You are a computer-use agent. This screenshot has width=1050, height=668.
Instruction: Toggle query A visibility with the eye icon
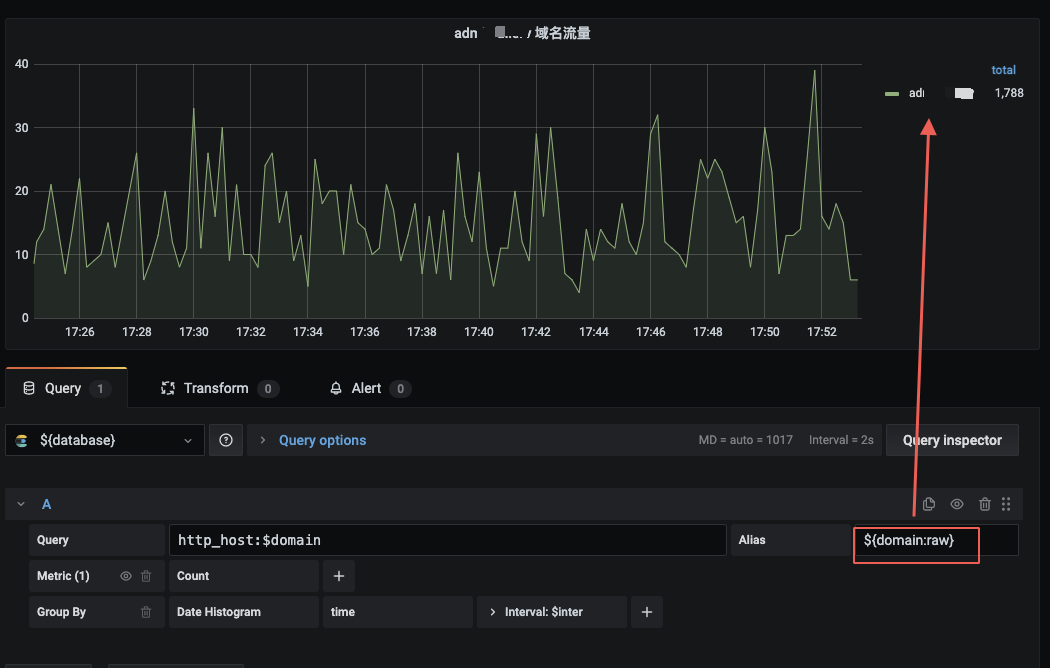pyautogui.click(x=956, y=504)
